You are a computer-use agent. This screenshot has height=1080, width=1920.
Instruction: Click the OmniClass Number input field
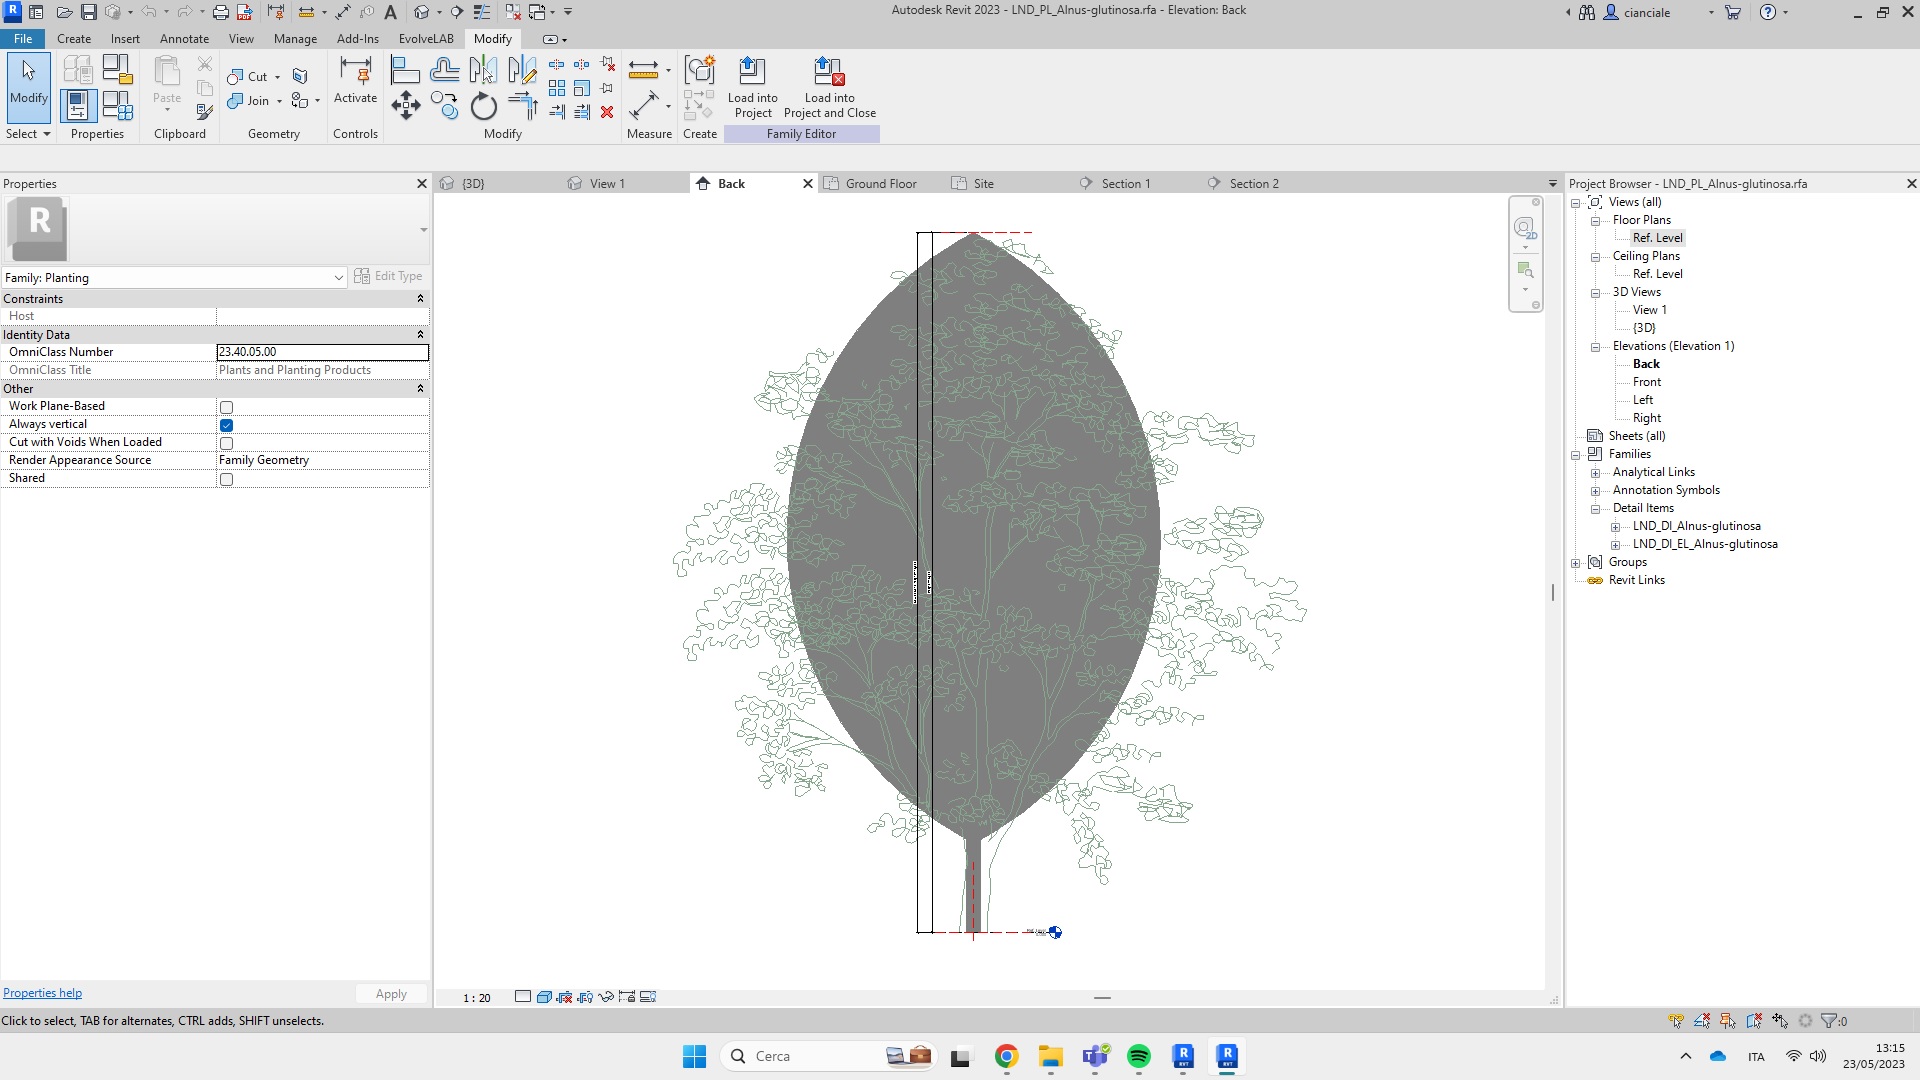click(x=322, y=352)
